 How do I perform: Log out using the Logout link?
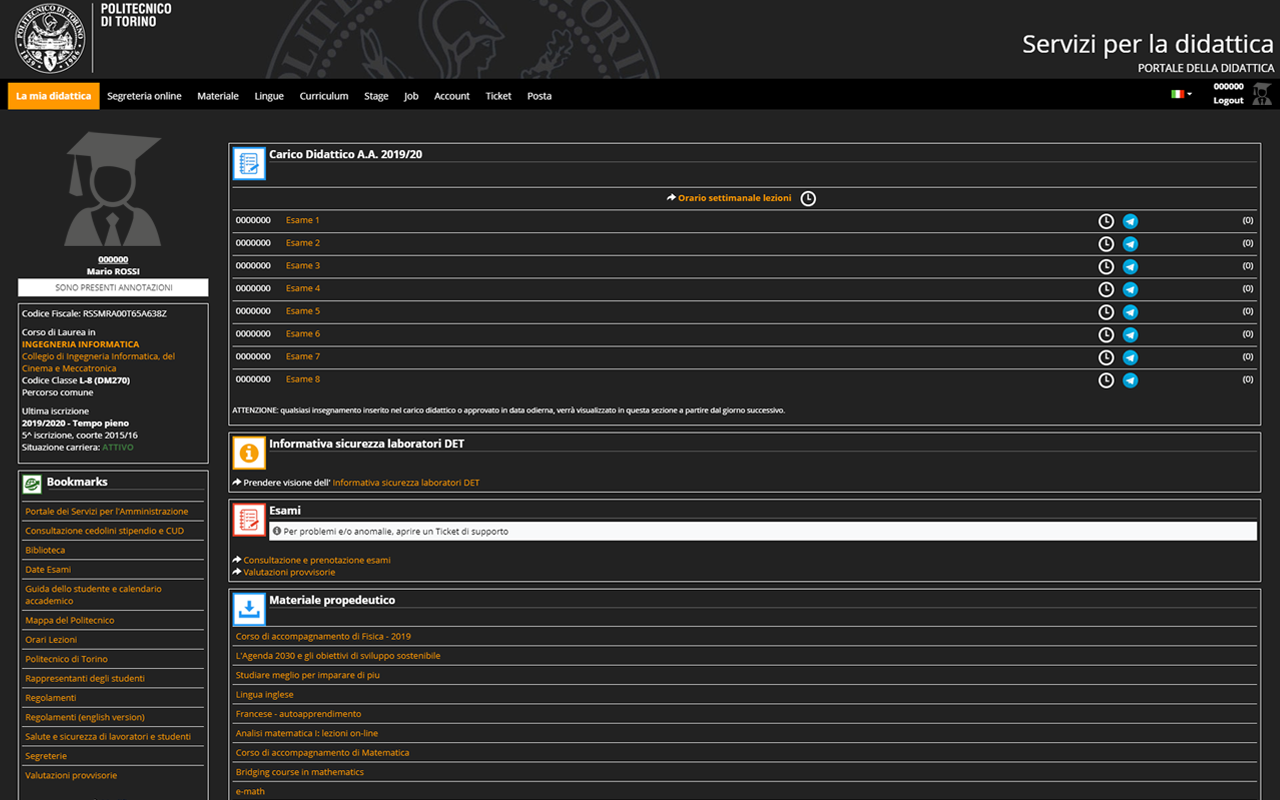click(1228, 101)
